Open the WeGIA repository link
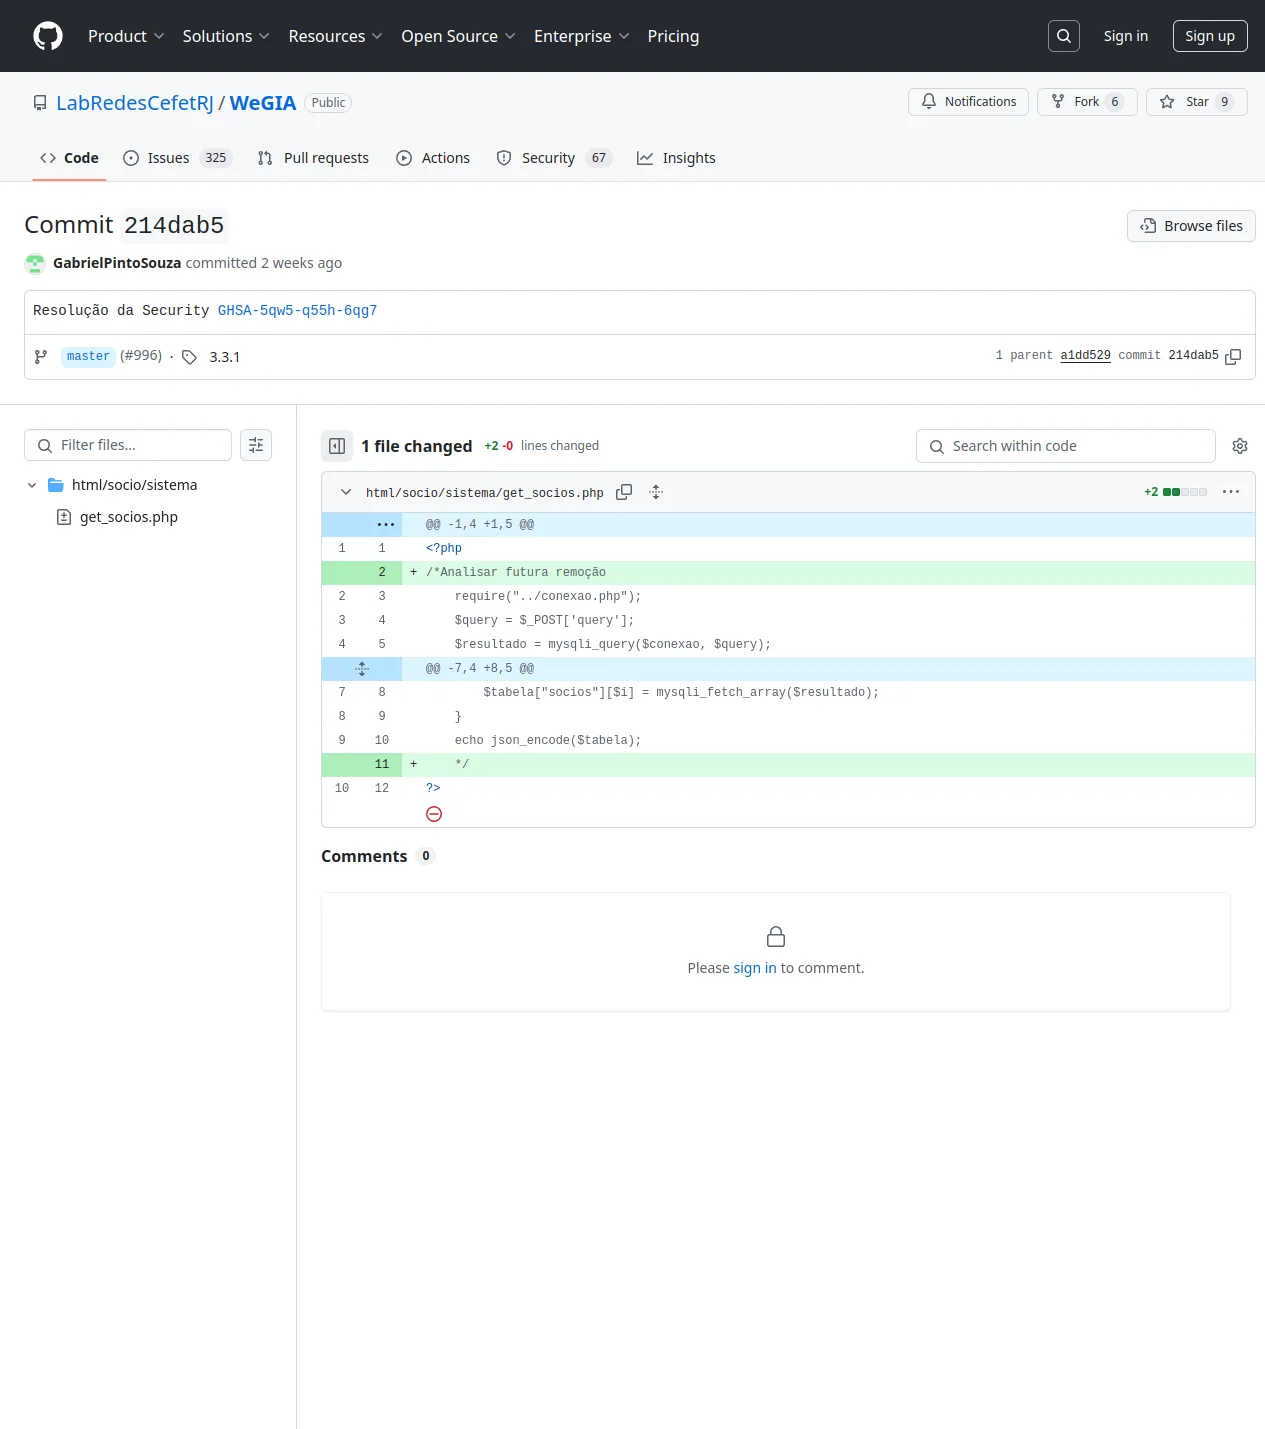This screenshot has width=1265, height=1429. pos(263,103)
